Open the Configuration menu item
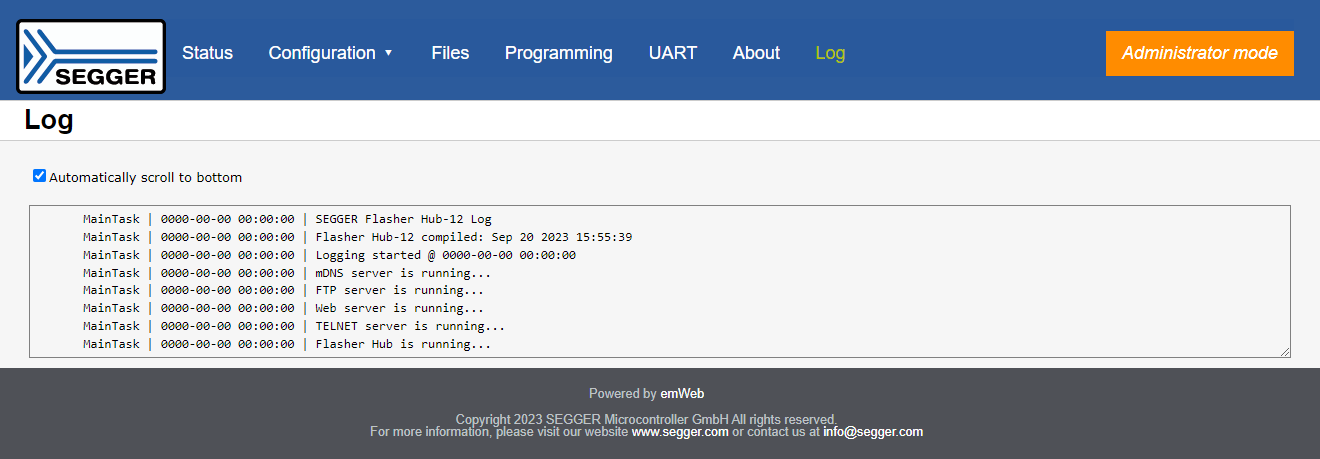This screenshot has width=1320, height=459. pos(322,53)
